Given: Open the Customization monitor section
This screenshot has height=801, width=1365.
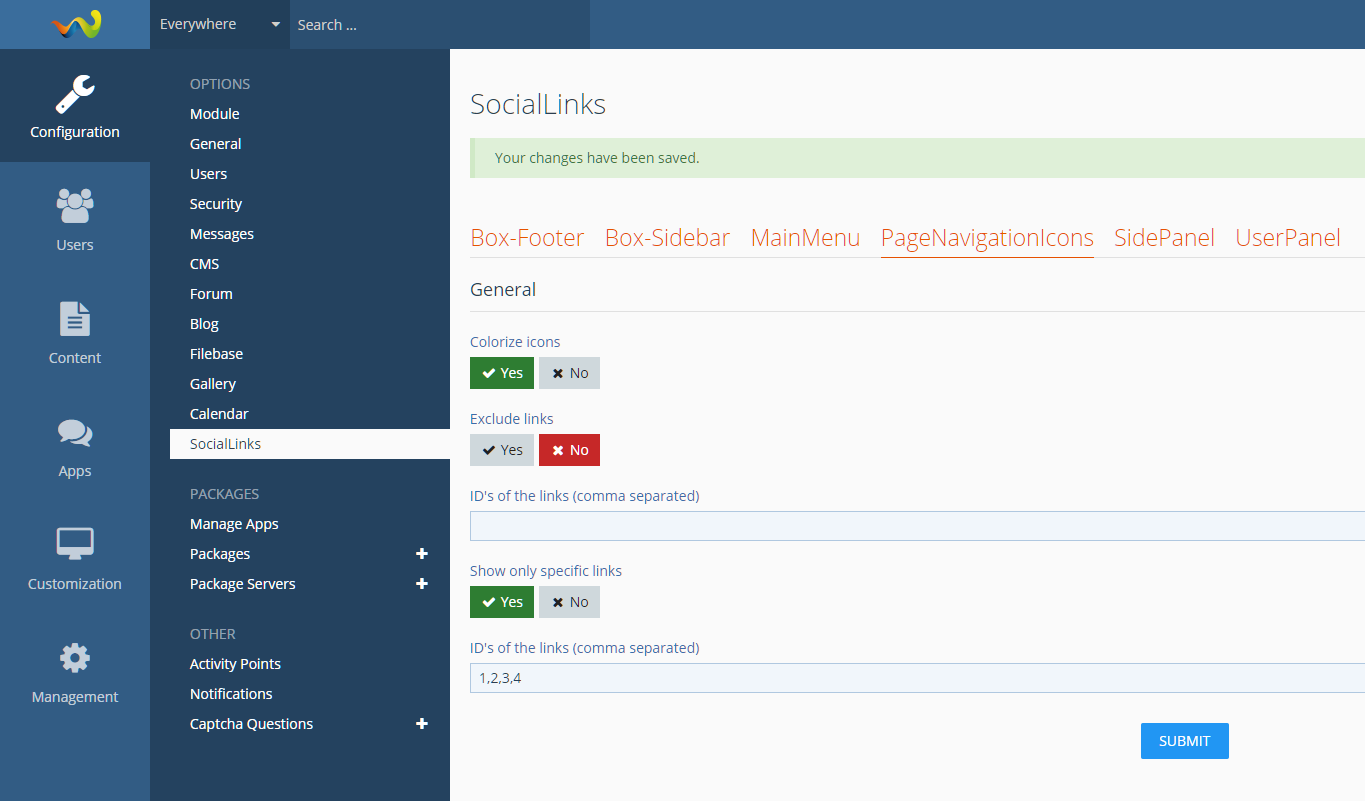Looking at the screenshot, I should [75, 558].
